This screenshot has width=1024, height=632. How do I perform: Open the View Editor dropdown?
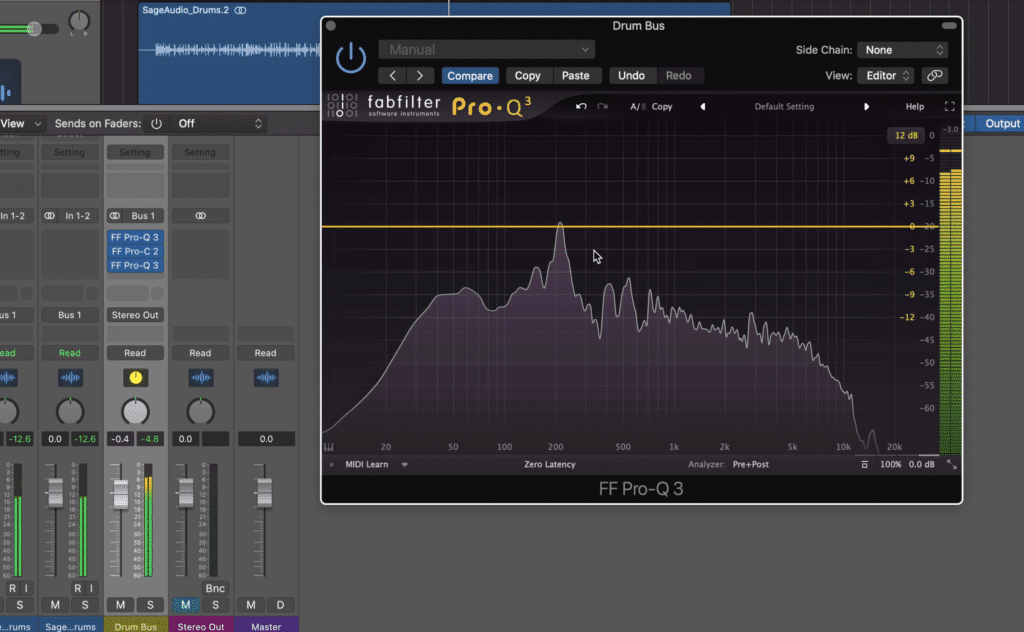click(x=886, y=76)
